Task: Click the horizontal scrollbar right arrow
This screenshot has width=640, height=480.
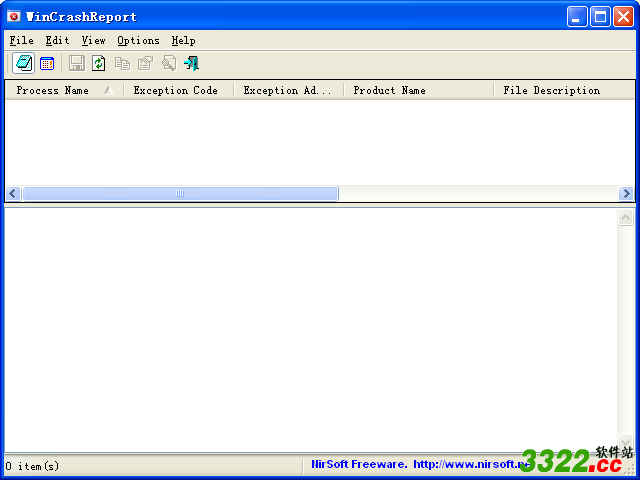Action: point(626,193)
